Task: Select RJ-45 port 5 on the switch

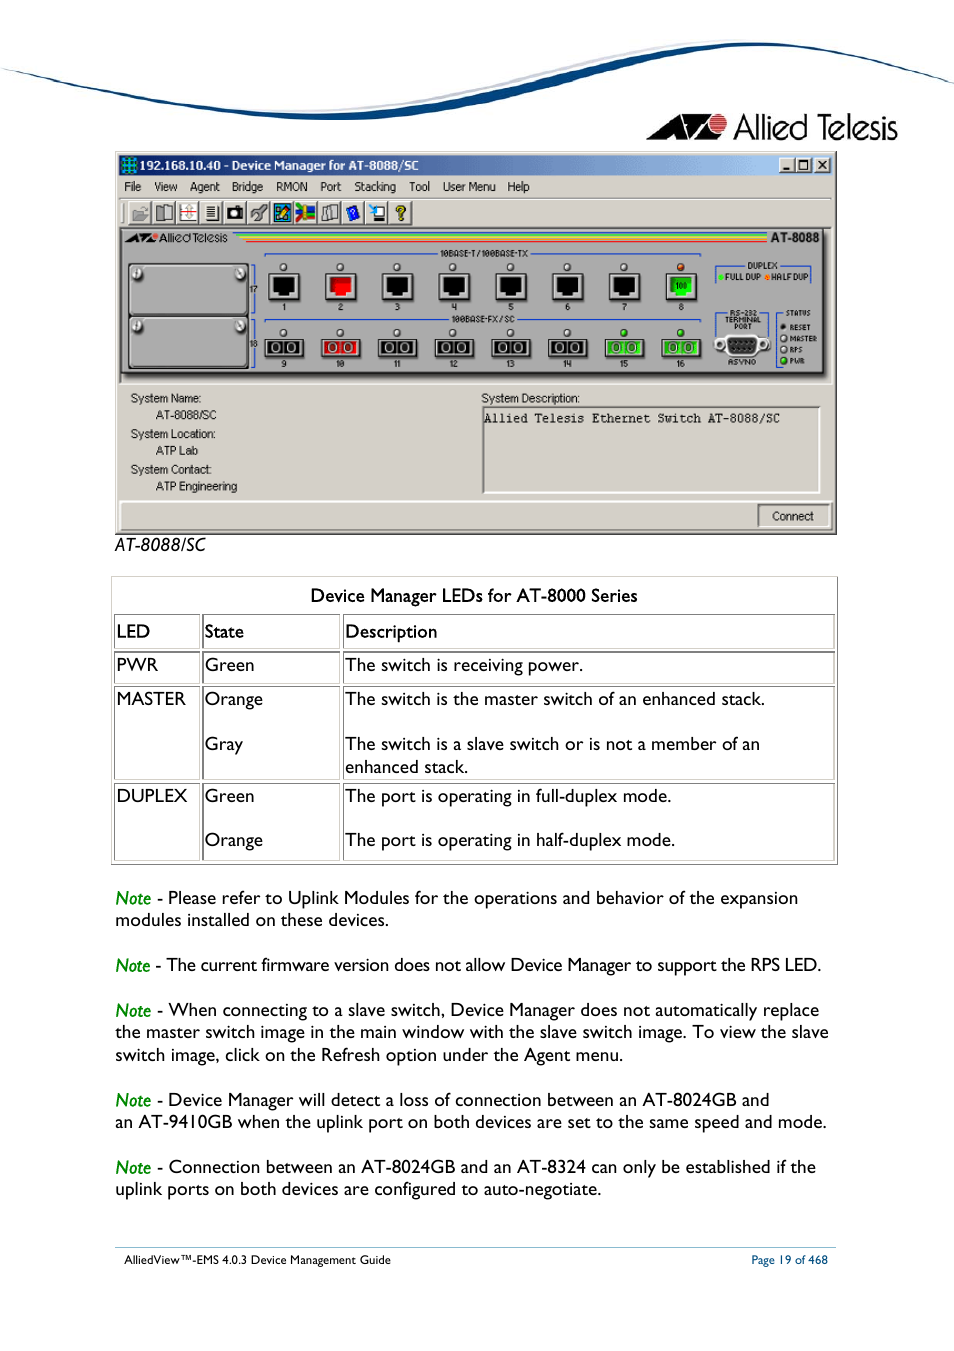Action: [x=511, y=287]
